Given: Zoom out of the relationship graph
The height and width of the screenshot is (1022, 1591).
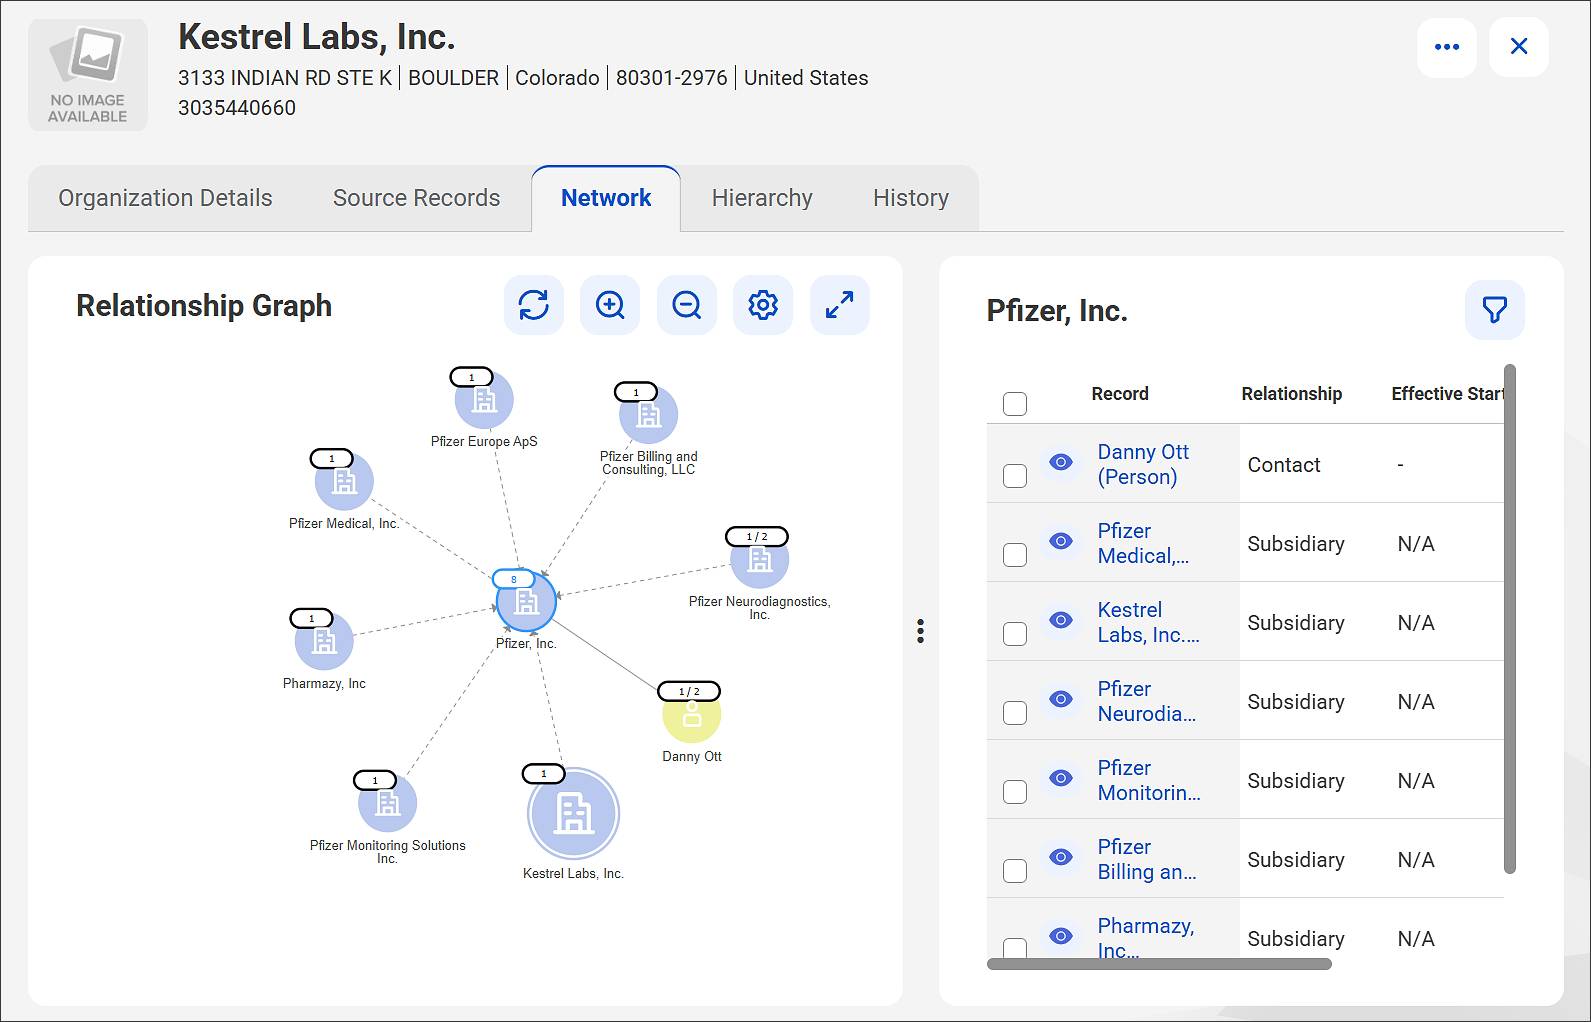Looking at the screenshot, I should (687, 305).
